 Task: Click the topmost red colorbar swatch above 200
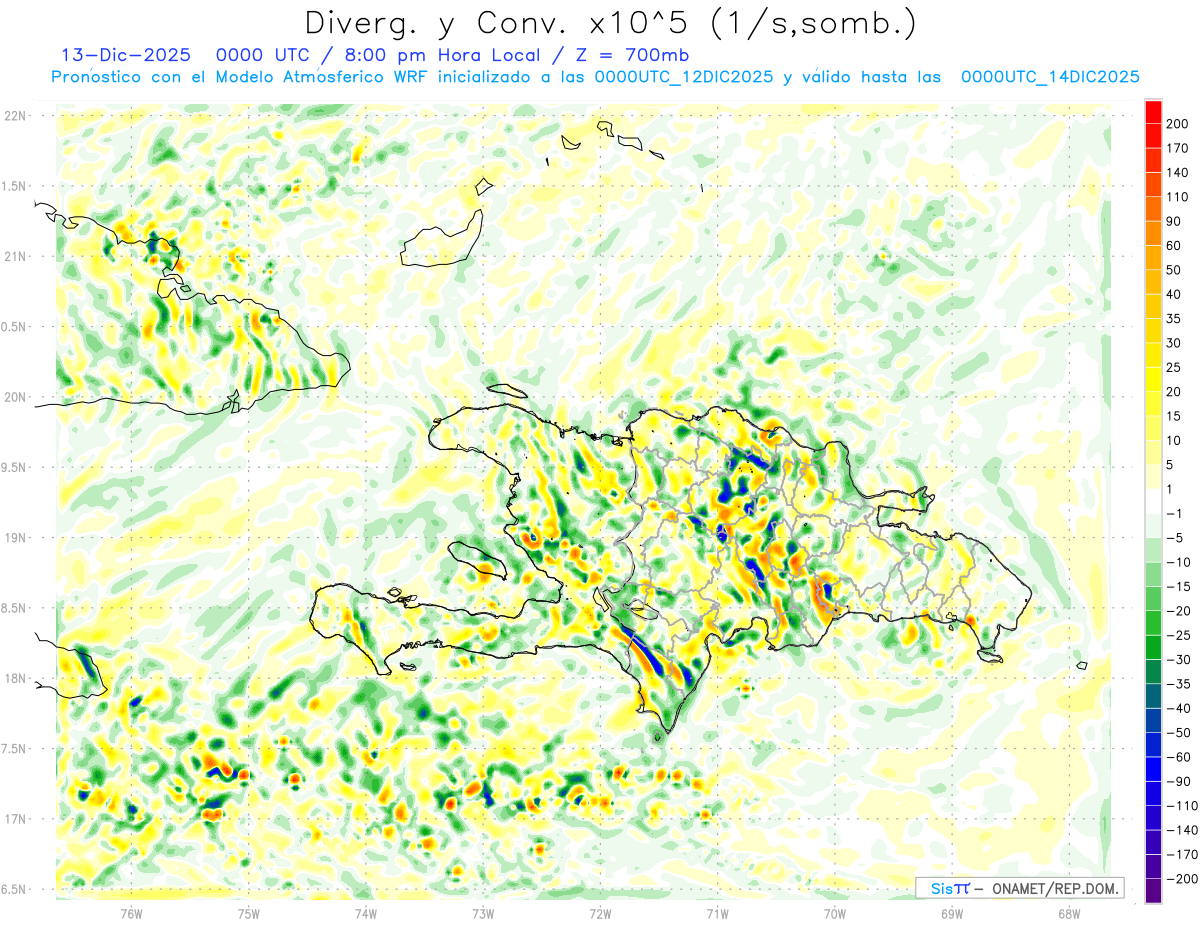point(1153,112)
